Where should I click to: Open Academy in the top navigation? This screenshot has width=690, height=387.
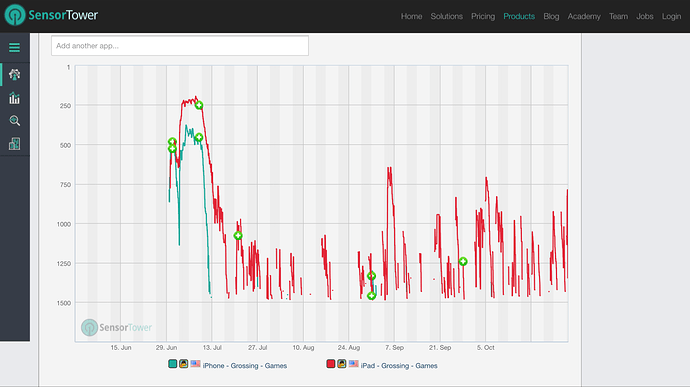tap(584, 16)
